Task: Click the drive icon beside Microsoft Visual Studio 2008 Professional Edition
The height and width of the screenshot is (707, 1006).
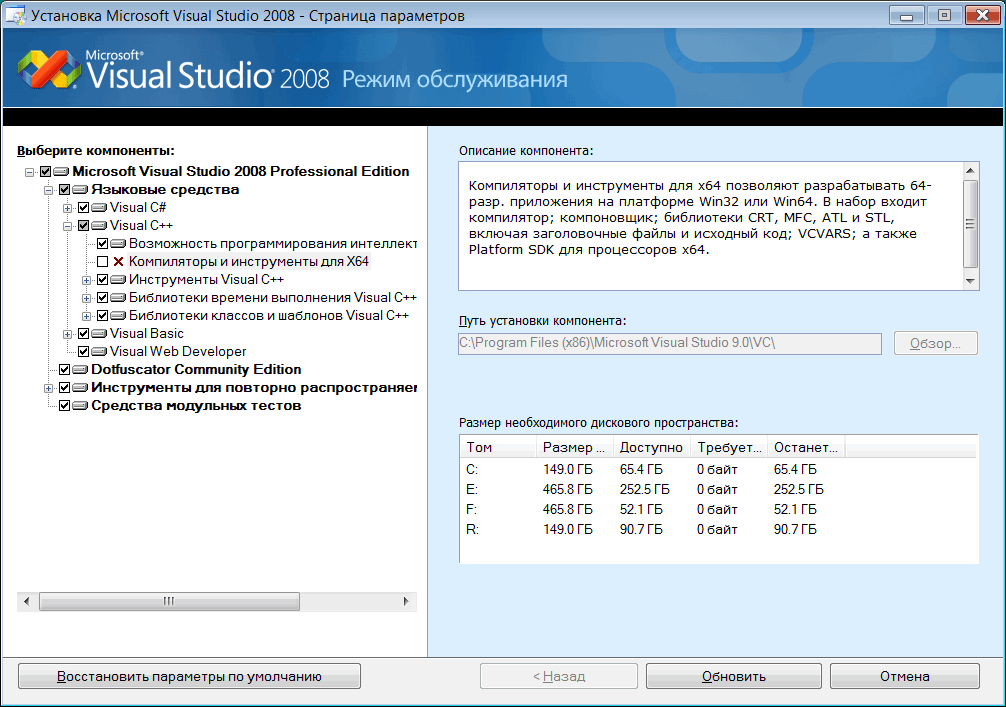Action: [61, 172]
